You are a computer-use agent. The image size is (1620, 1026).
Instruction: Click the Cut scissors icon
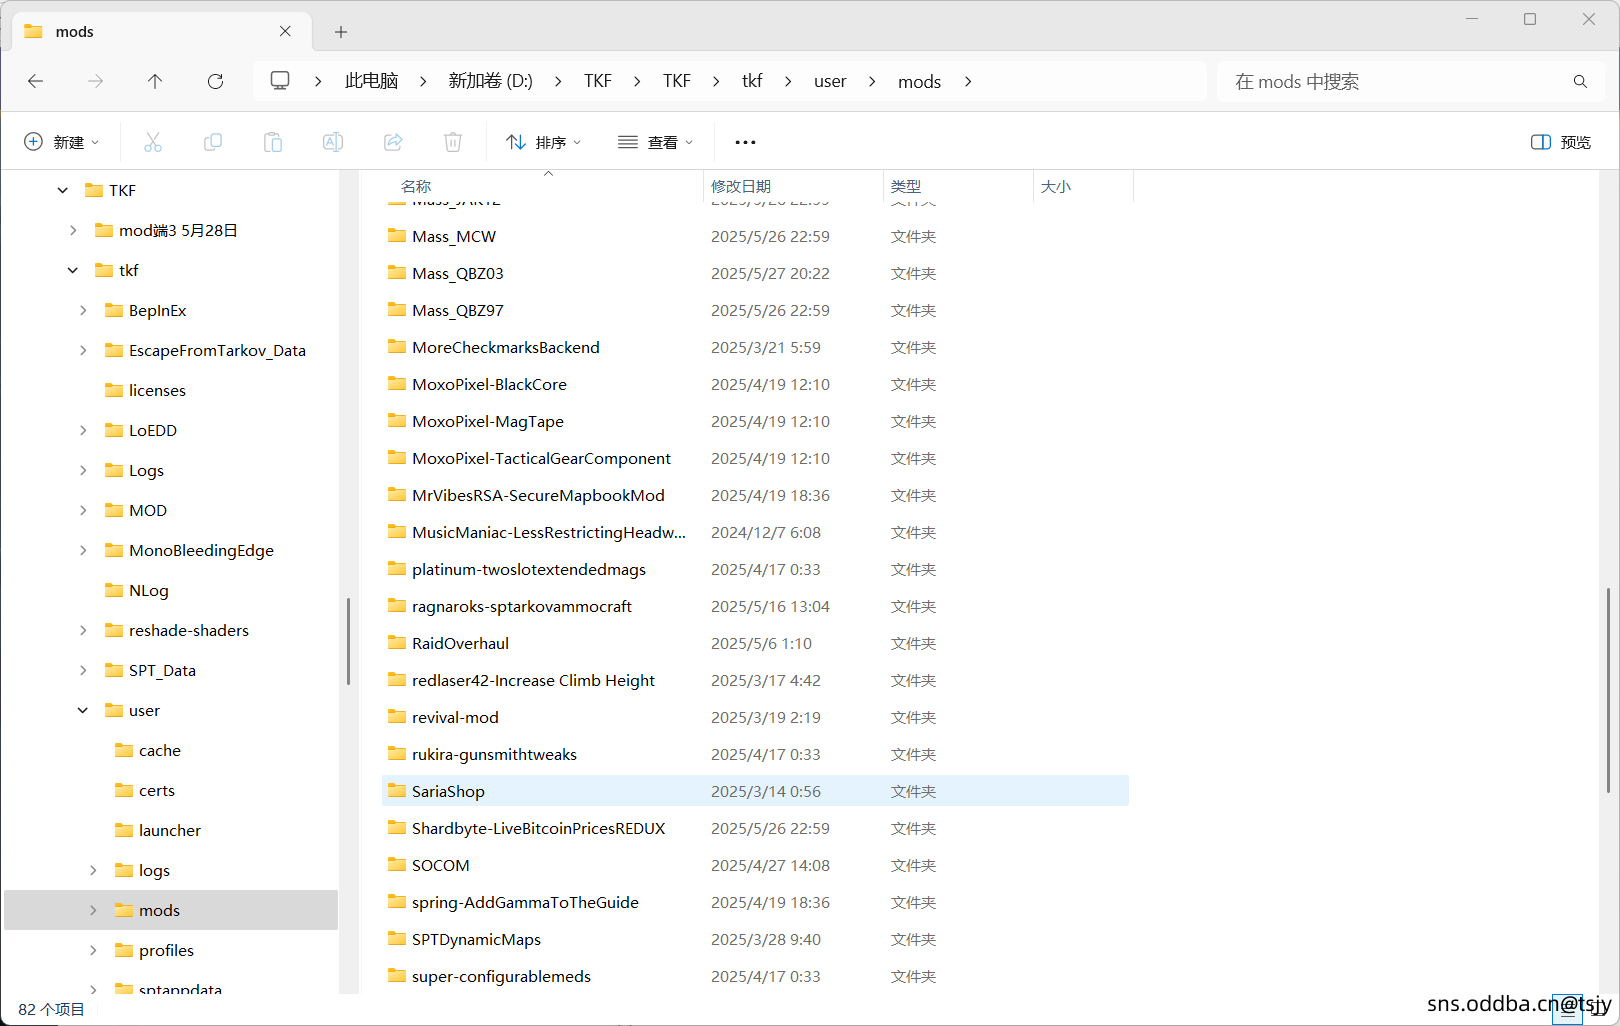point(153,142)
